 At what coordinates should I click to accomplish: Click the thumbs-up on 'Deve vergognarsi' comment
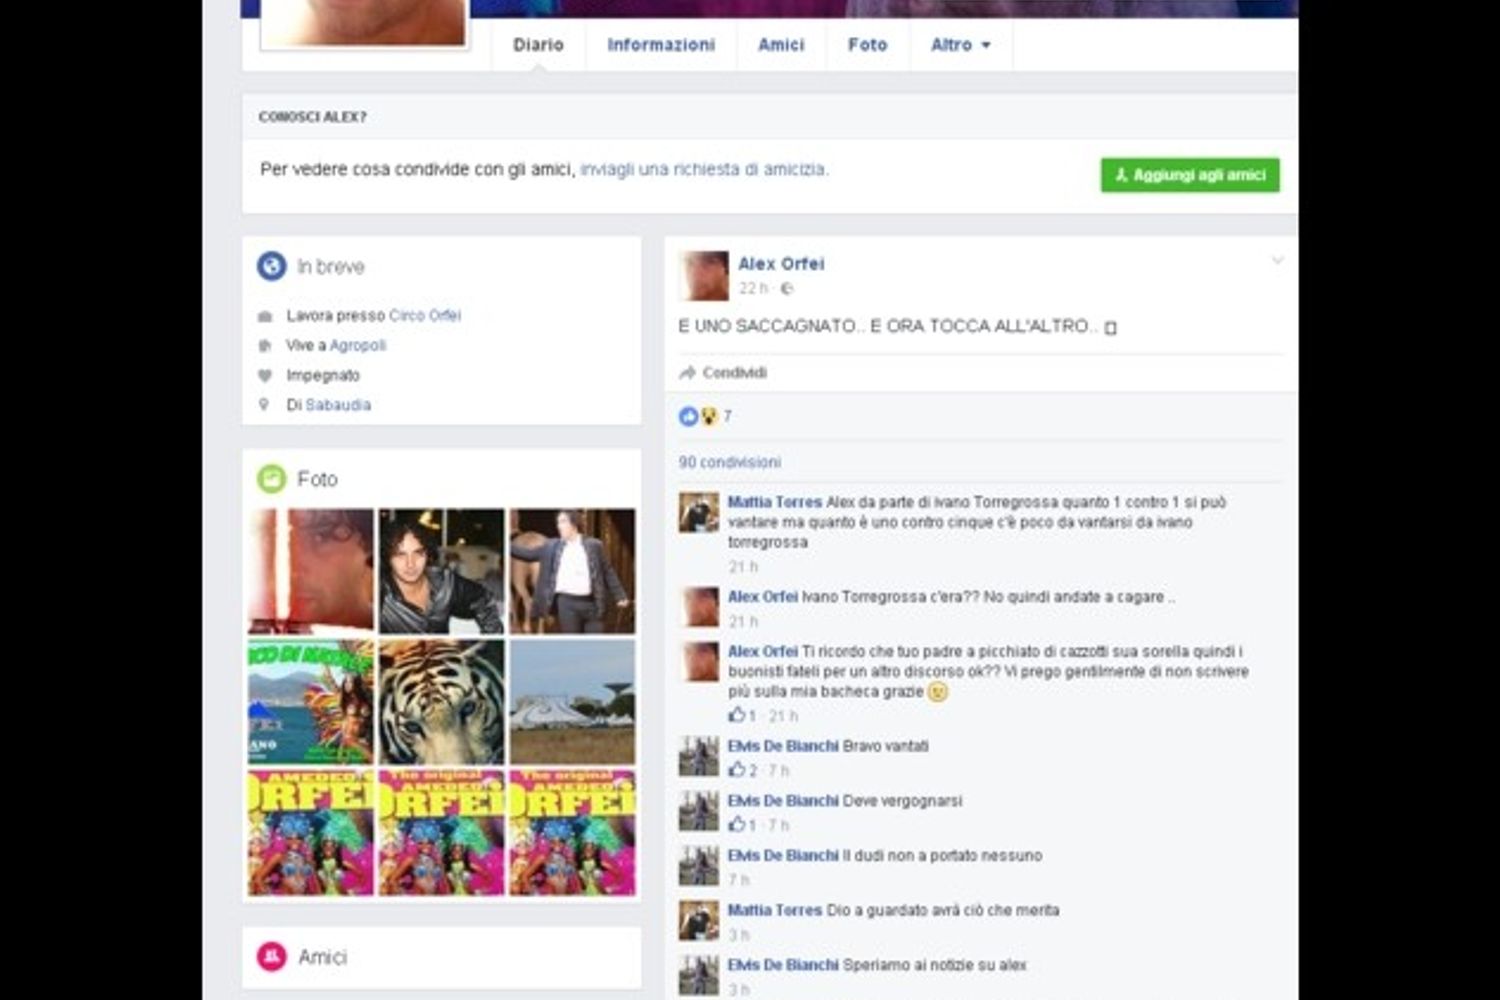point(737,825)
